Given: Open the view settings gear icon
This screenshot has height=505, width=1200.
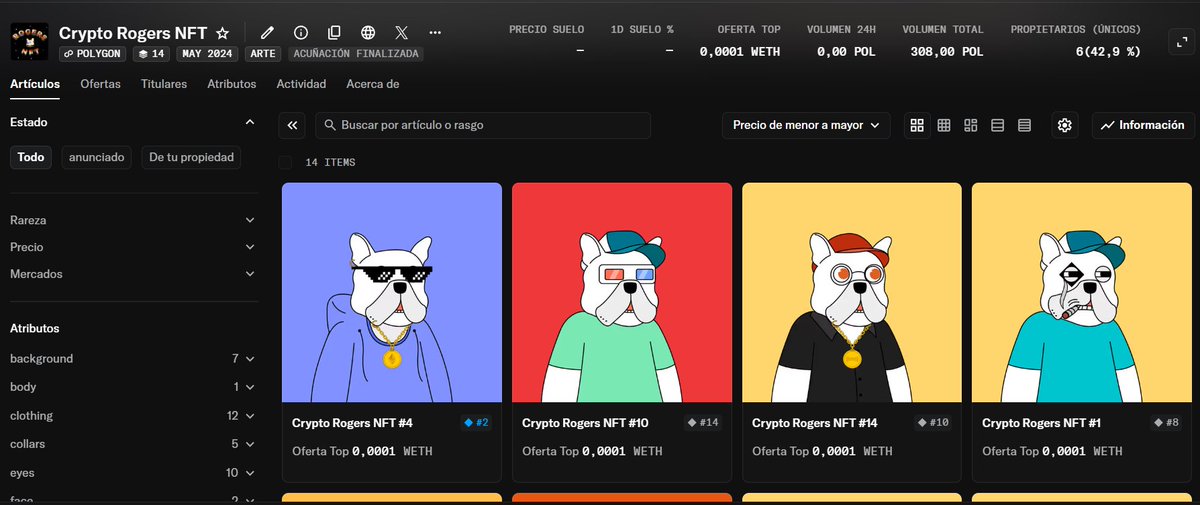Looking at the screenshot, I should (x=1065, y=125).
